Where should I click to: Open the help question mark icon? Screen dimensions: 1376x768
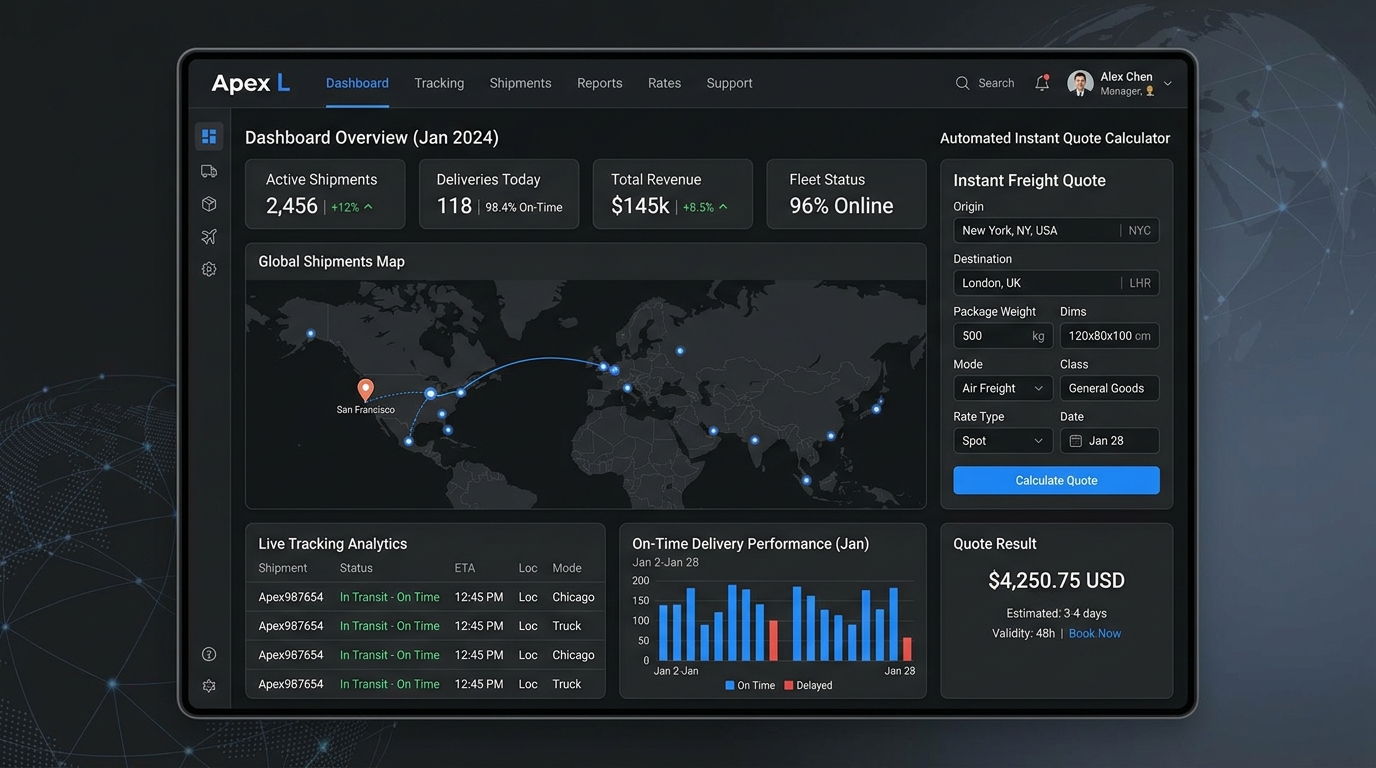coord(209,654)
